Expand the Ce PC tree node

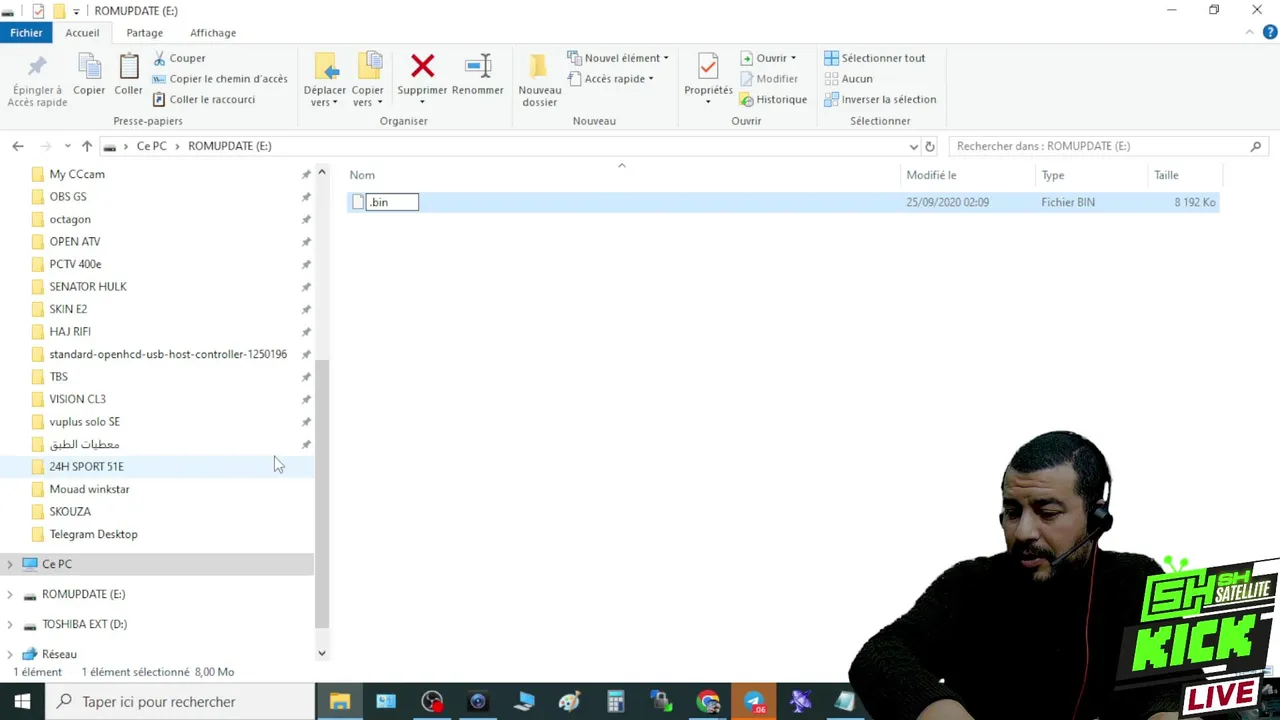(10, 564)
